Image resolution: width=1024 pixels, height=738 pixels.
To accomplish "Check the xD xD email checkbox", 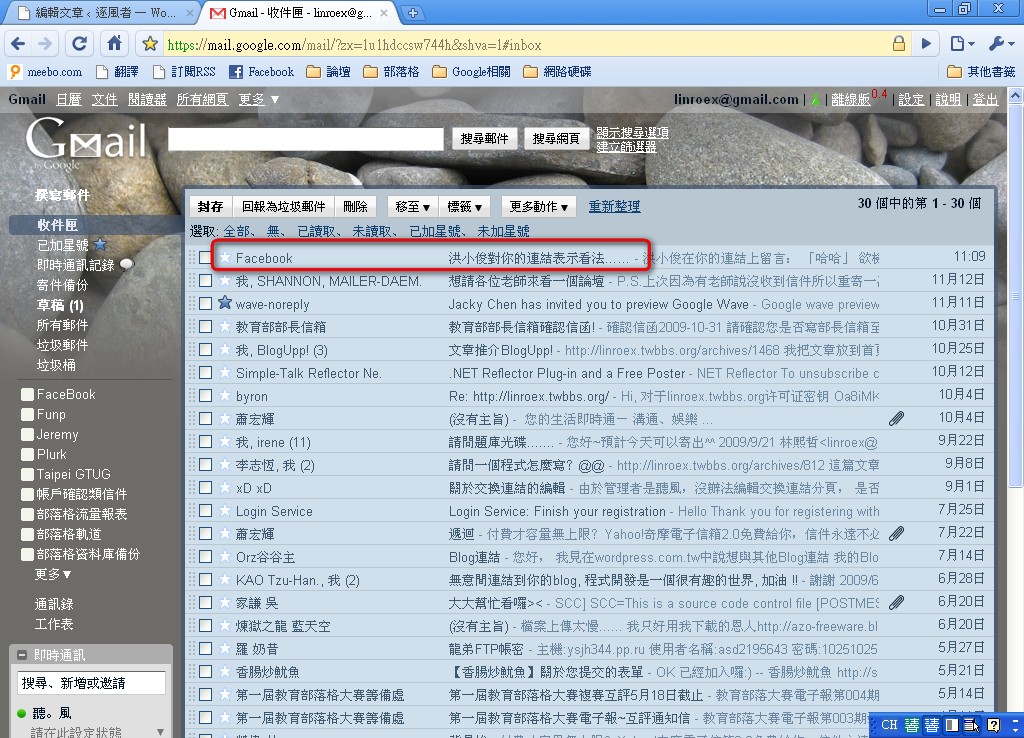I will pyautogui.click(x=206, y=487).
